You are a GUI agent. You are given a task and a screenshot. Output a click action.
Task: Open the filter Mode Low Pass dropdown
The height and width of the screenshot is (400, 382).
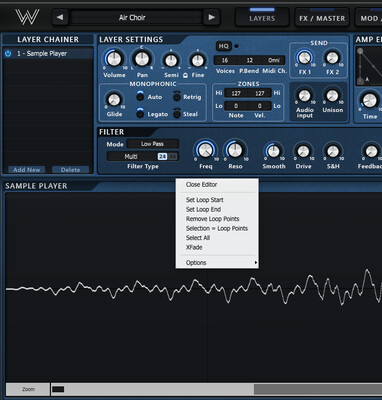(152, 144)
